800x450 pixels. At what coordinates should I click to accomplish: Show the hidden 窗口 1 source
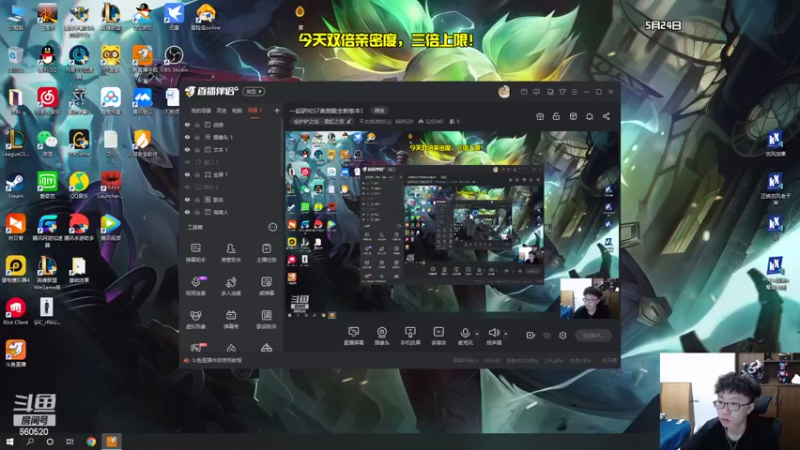(x=187, y=162)
